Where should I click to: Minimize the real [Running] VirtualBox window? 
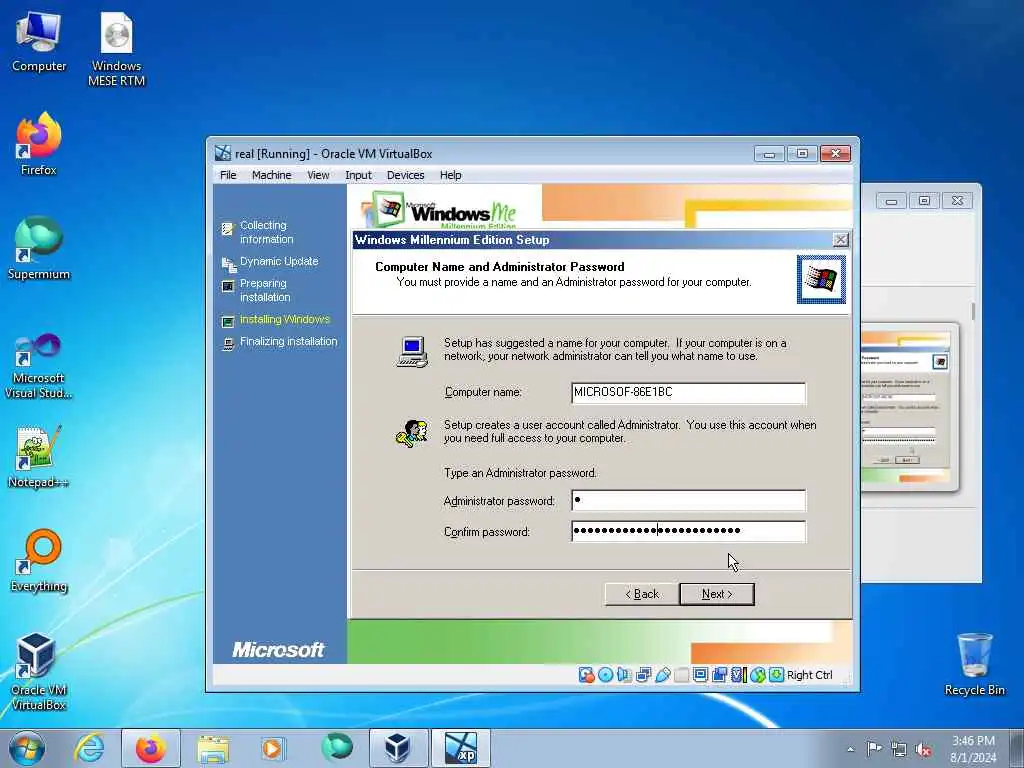[769, 154]
